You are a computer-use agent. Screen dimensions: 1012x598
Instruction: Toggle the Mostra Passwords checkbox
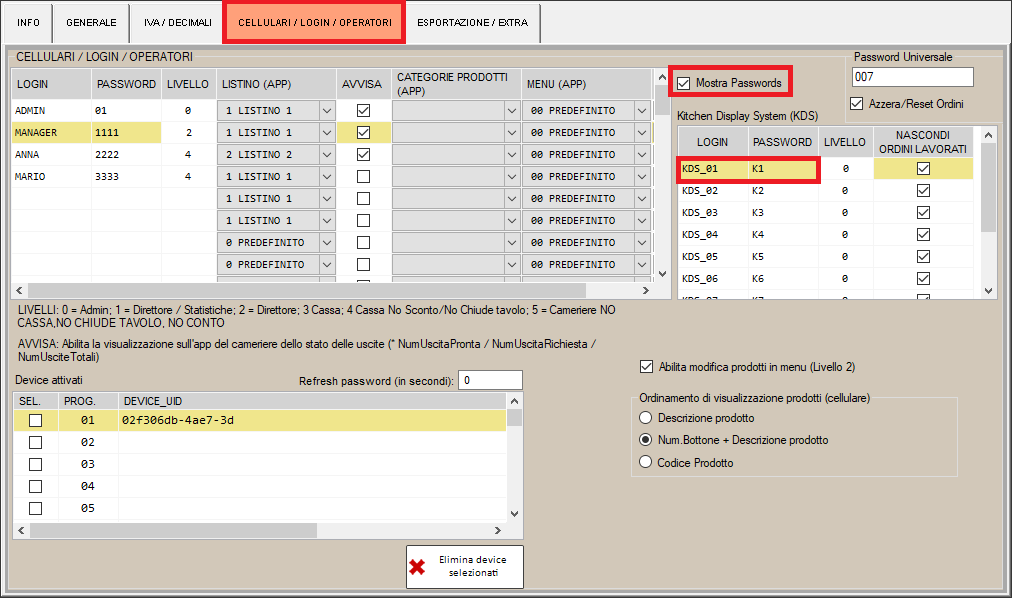pyautogui.click(x=684, y=82)
